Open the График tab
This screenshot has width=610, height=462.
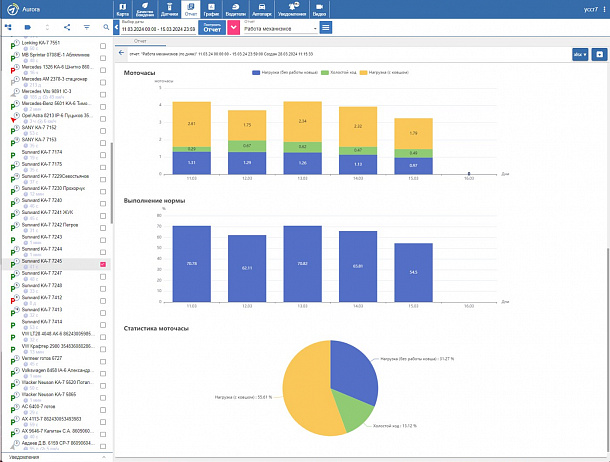click(211, 9)
